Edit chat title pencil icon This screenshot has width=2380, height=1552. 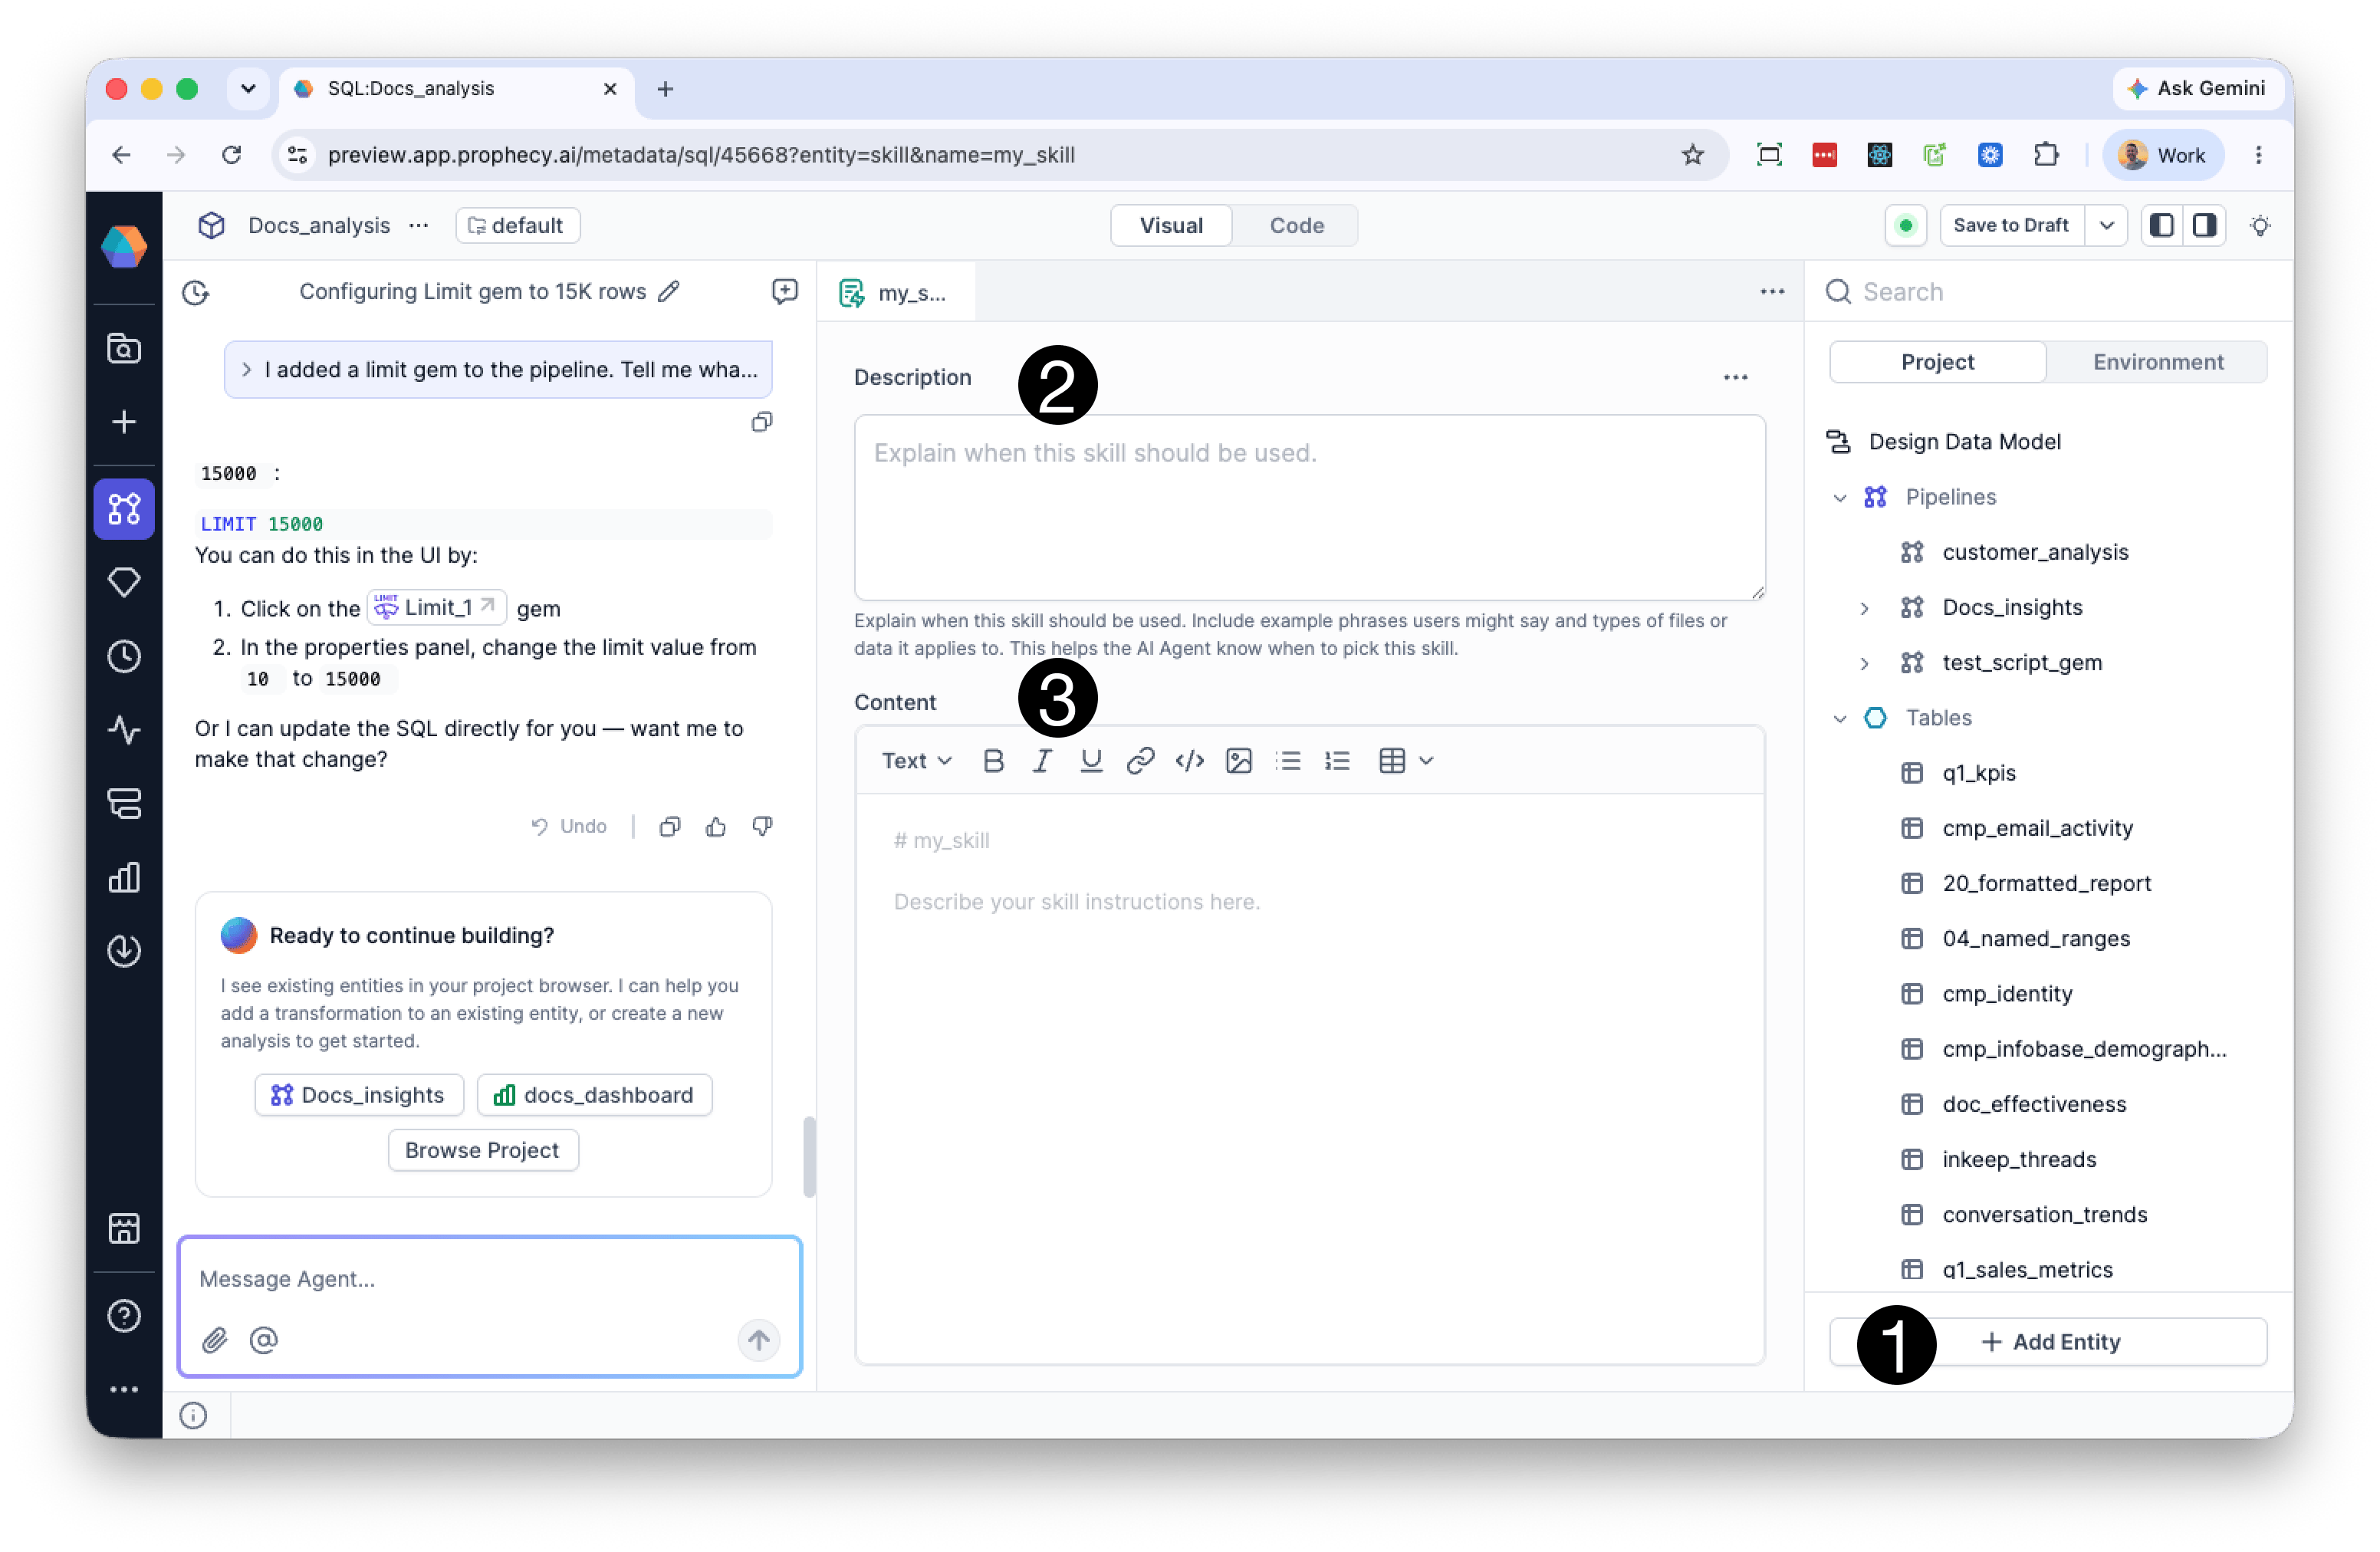(x=669, y=291)
